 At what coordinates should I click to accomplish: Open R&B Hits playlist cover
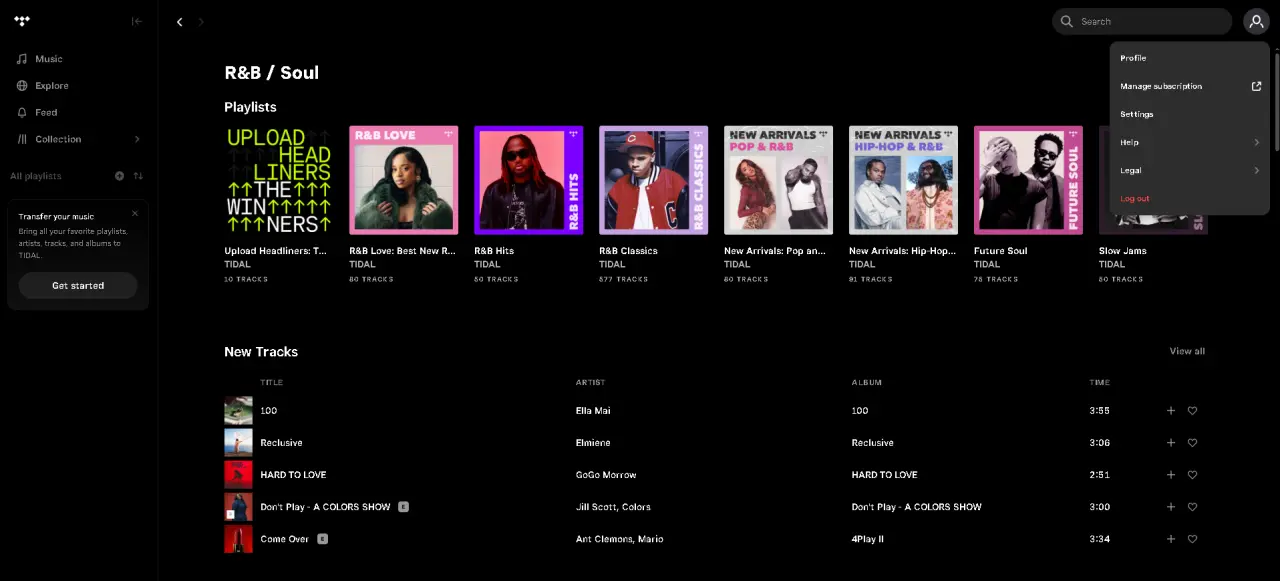point(528,180)
